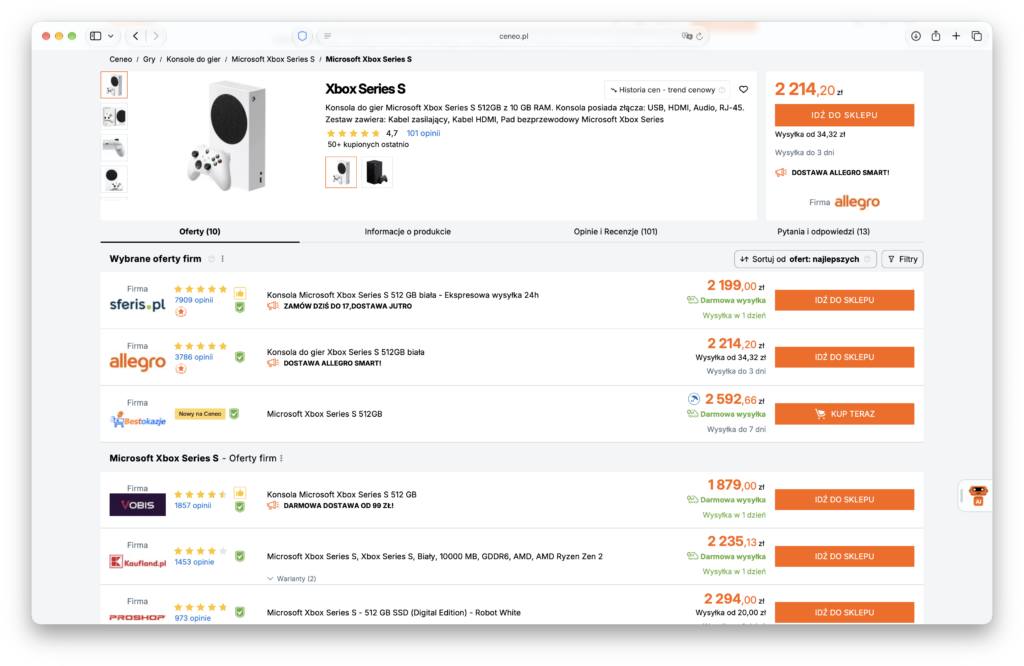Image resolution: width=1024 pixels, height=666 pixels.
Task: Show tab overview icon
Action: click(x=976, y=36)
